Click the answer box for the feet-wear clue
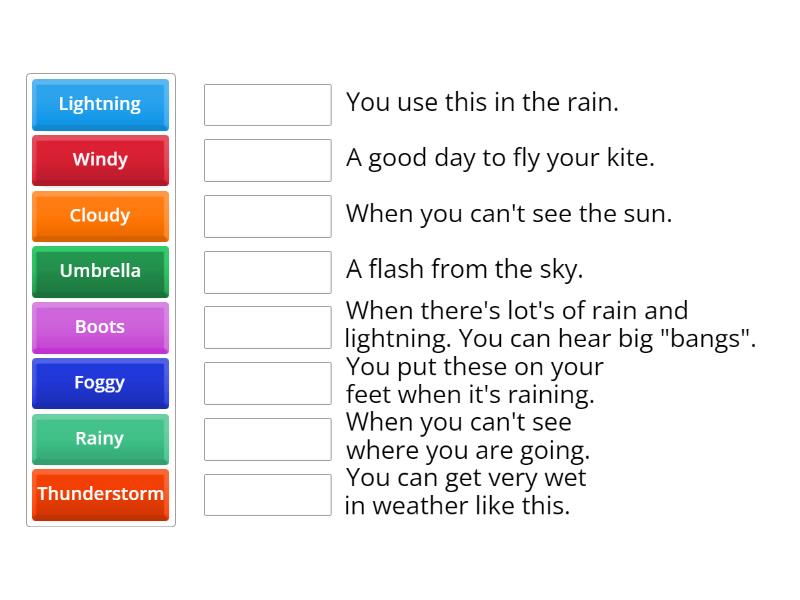Image resolution: width=800 pixels, height=600 pixels. [267, 381]
